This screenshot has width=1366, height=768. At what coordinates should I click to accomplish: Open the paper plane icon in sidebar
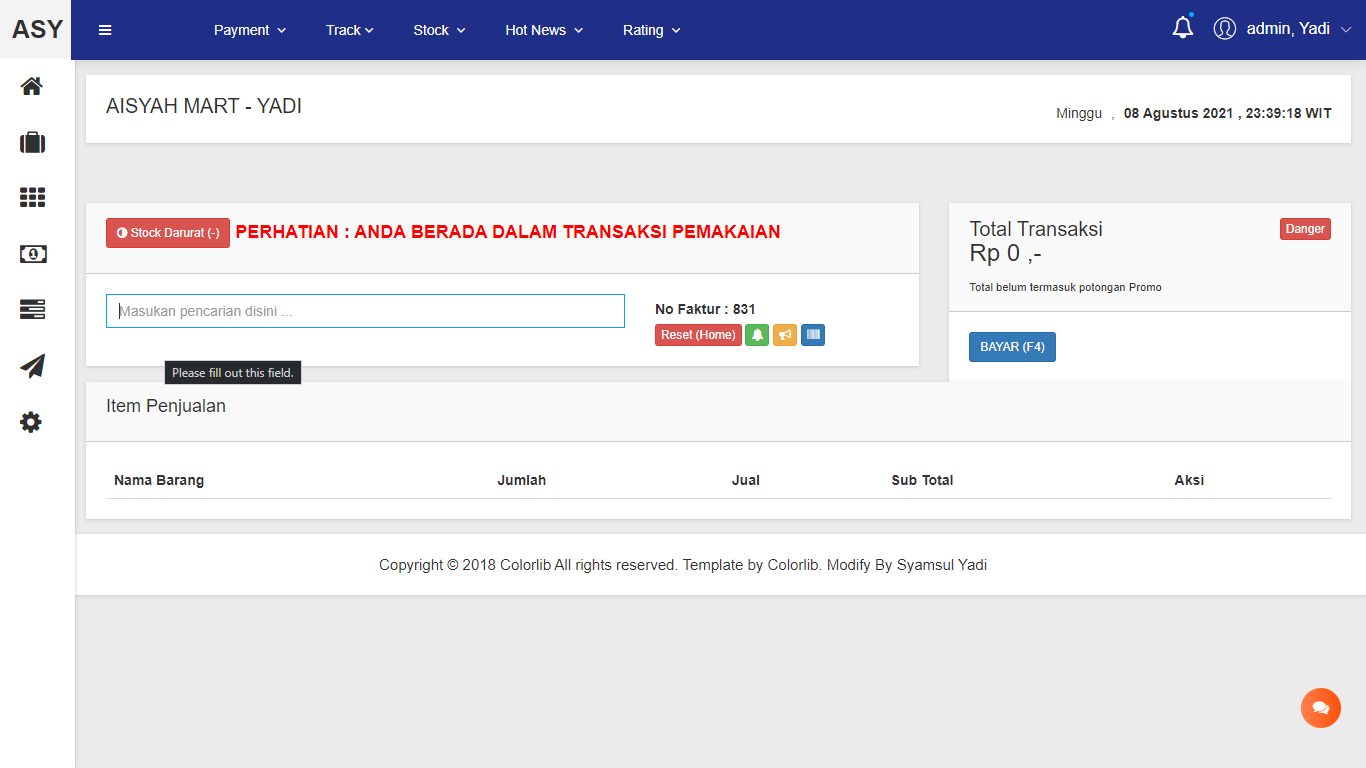[32, 366]
